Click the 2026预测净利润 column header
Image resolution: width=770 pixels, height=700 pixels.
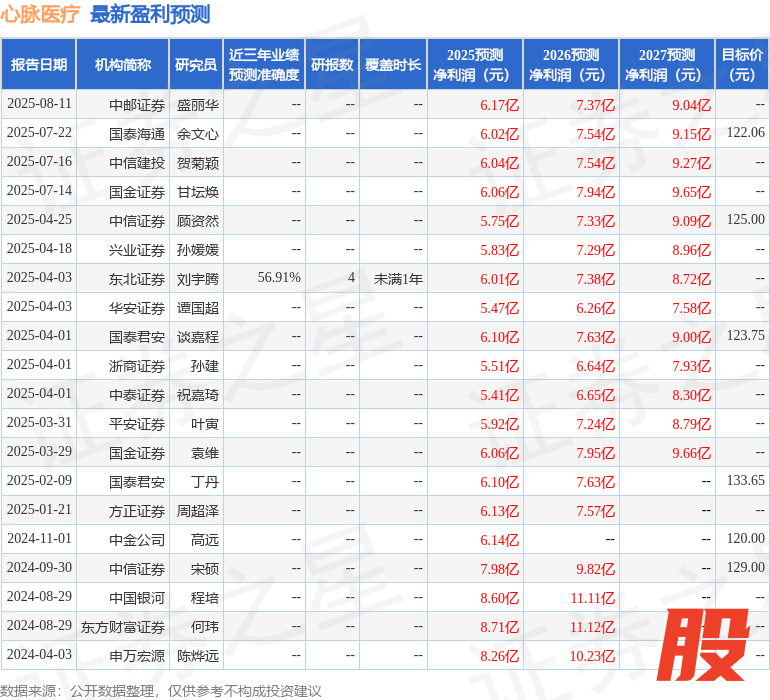[x=571, y=65]
